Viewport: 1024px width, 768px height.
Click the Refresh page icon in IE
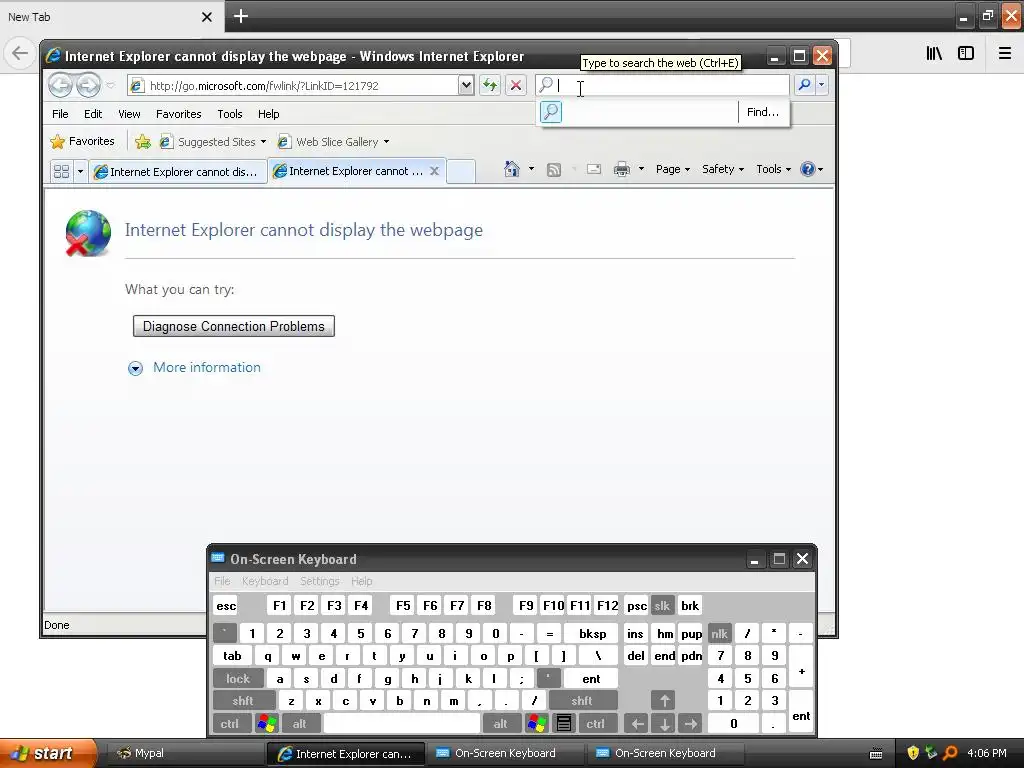pos(490,85)
